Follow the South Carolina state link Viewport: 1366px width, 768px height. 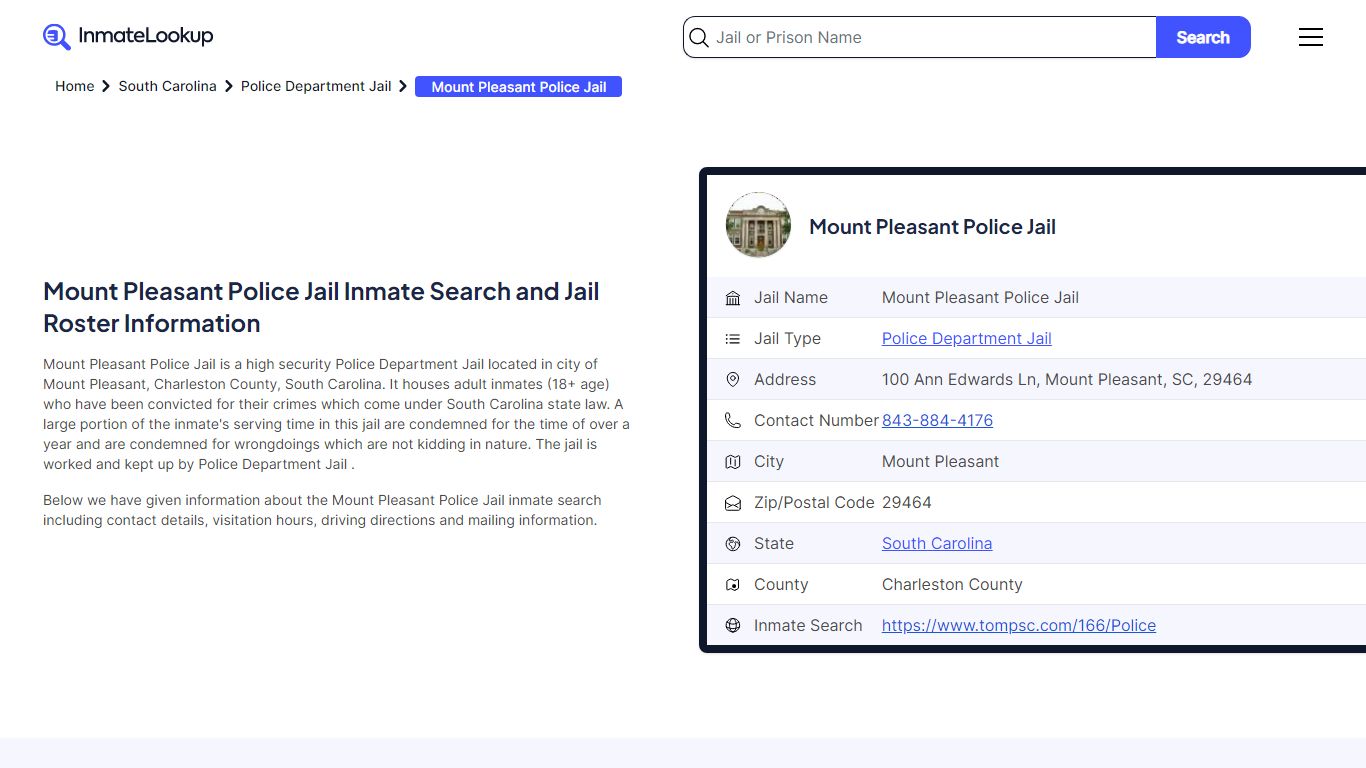tap(937, 544)
